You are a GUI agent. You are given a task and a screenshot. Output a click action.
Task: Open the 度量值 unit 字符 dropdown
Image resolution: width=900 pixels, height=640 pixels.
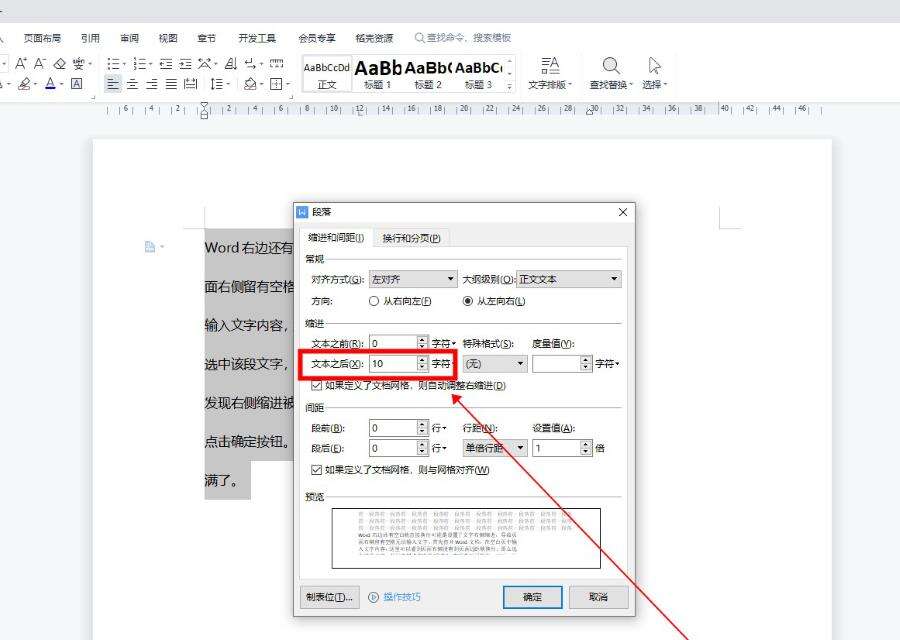607,363
